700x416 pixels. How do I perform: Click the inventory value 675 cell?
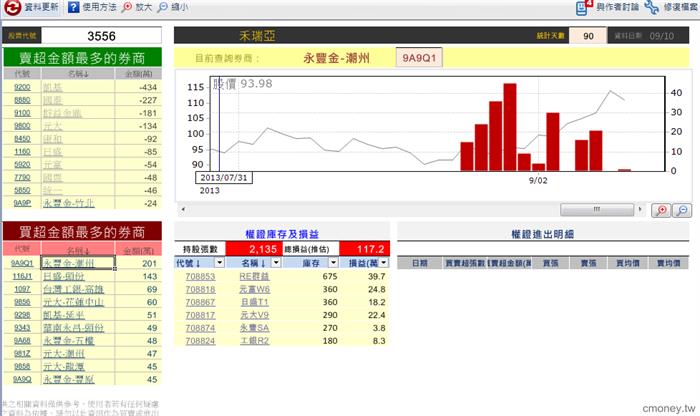point(310,276)
